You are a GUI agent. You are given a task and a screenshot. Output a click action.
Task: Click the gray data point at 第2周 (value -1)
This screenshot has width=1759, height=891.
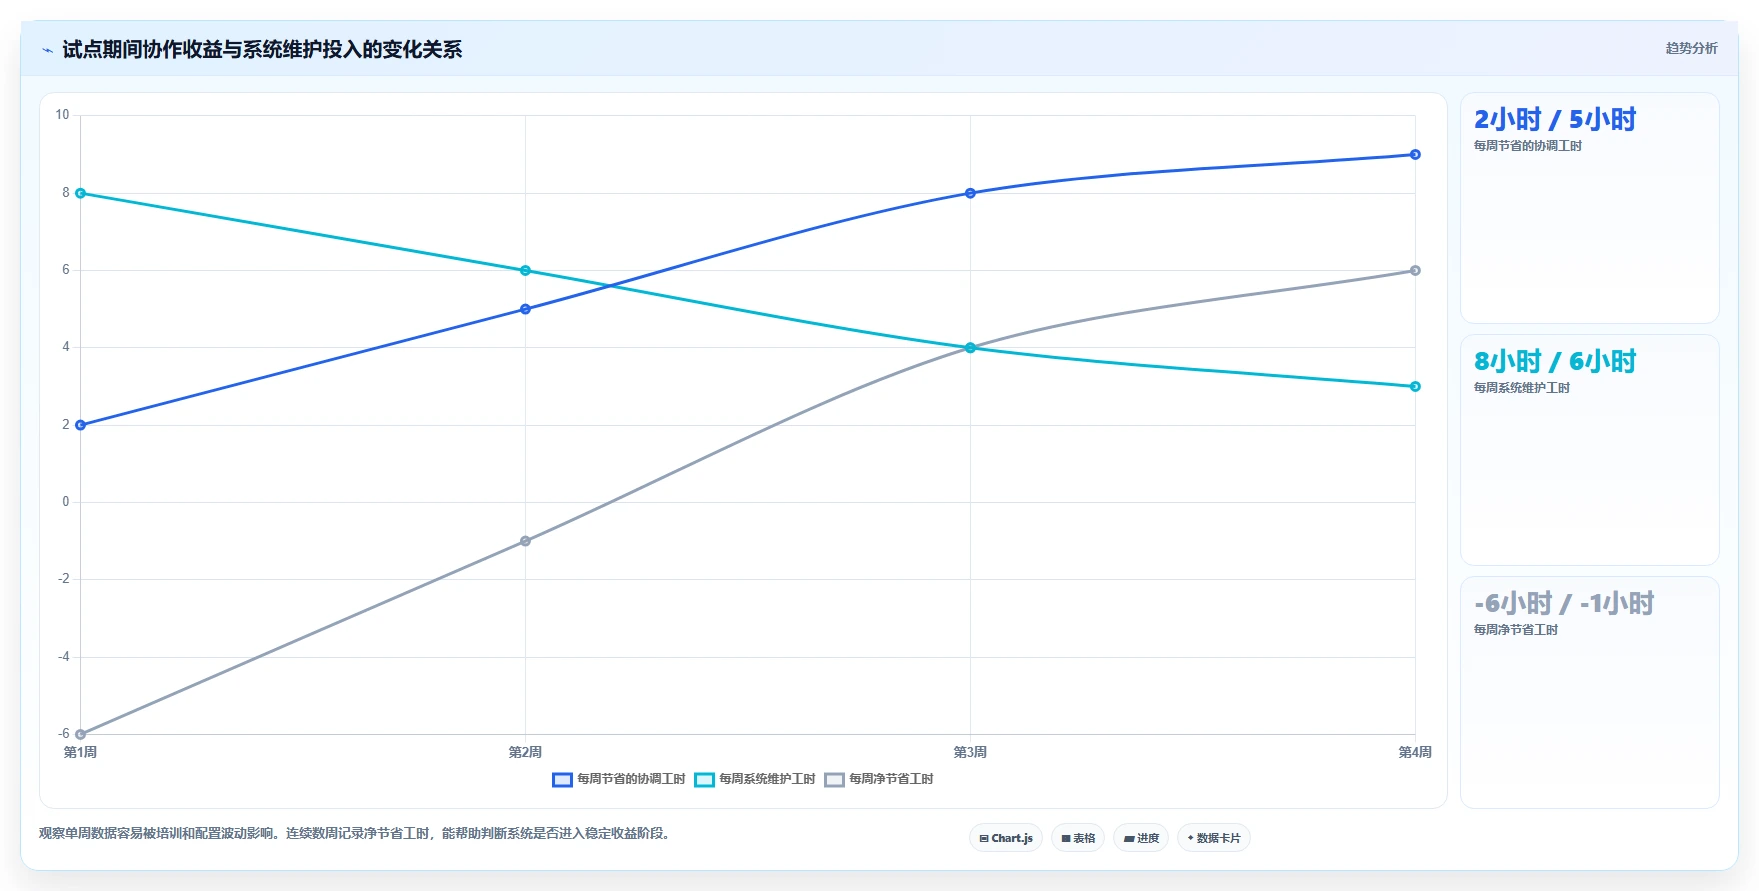pyautogui.click(x=525, y=541)
